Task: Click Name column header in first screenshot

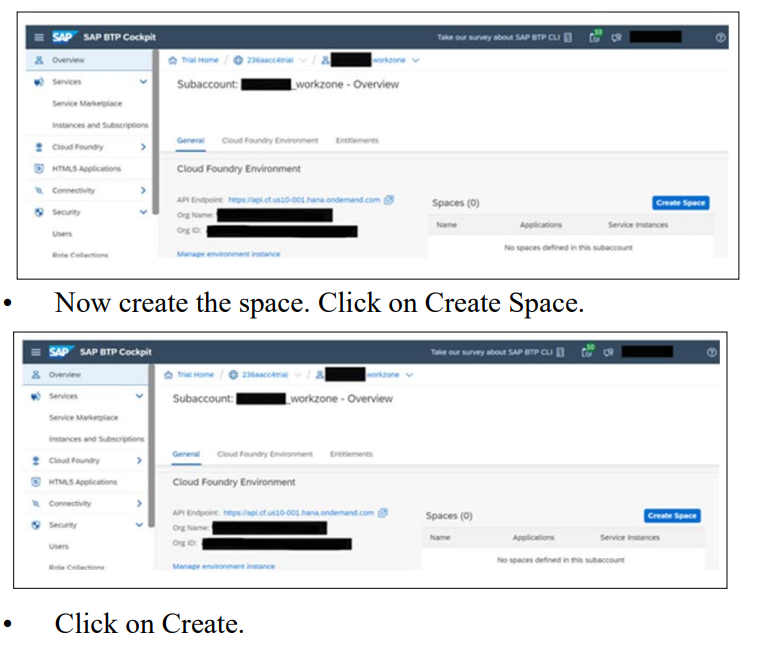Action: [447, 225]
